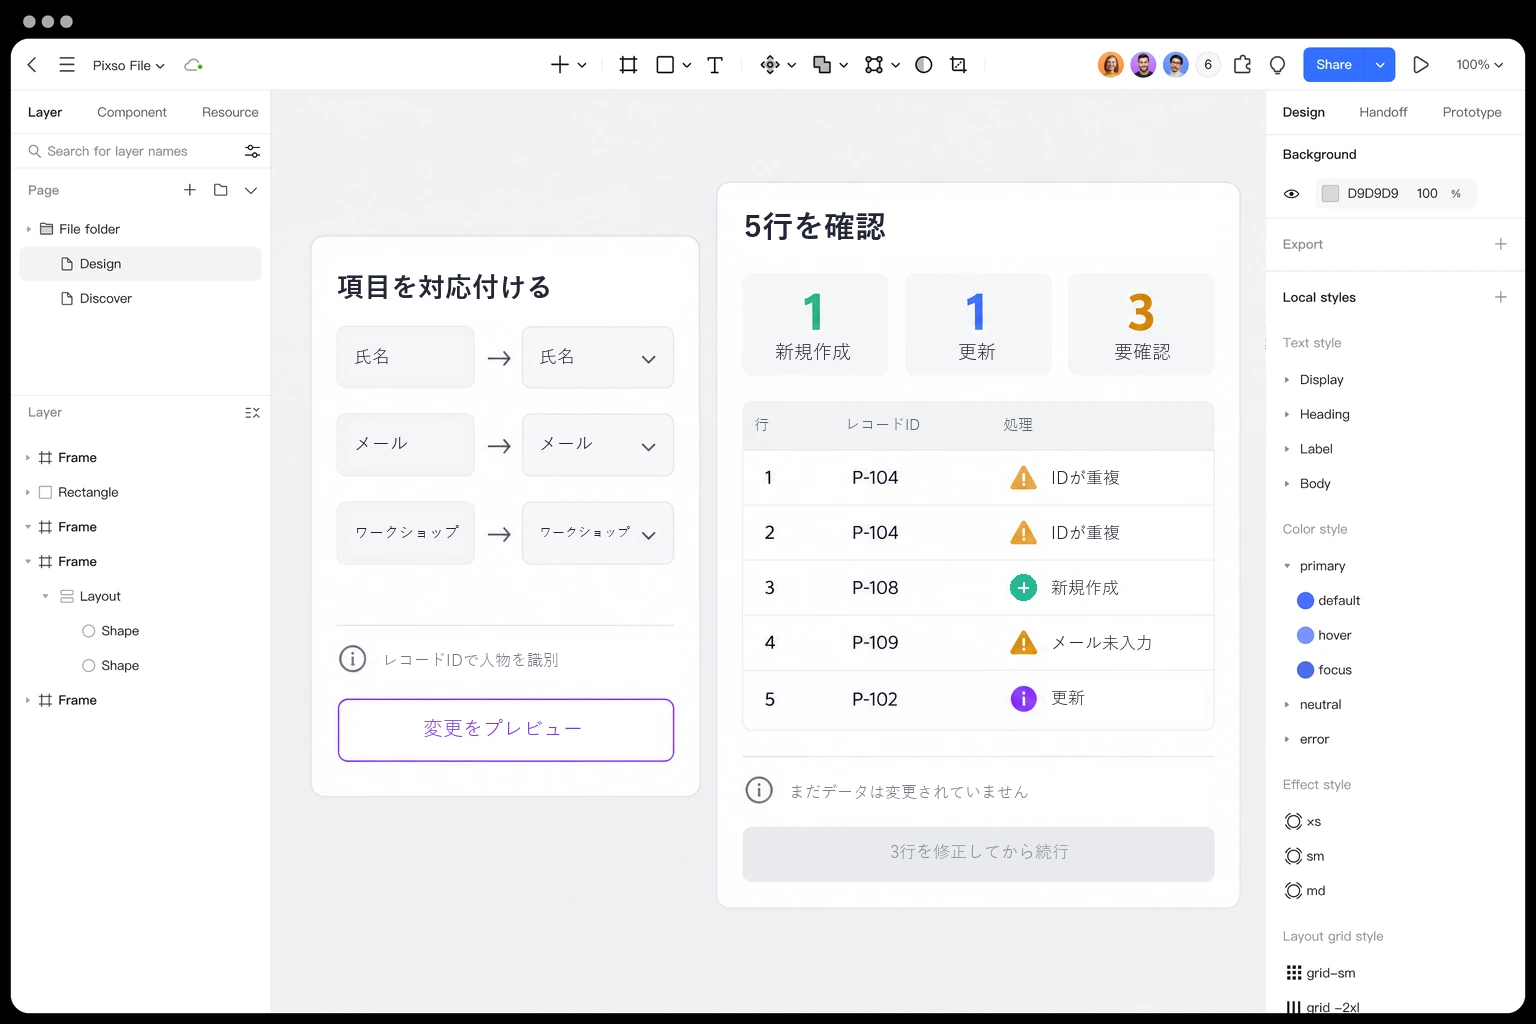1536x1024 pixels.
Task: Select the Frame tool in the toolbar
Action: [628, 65]
